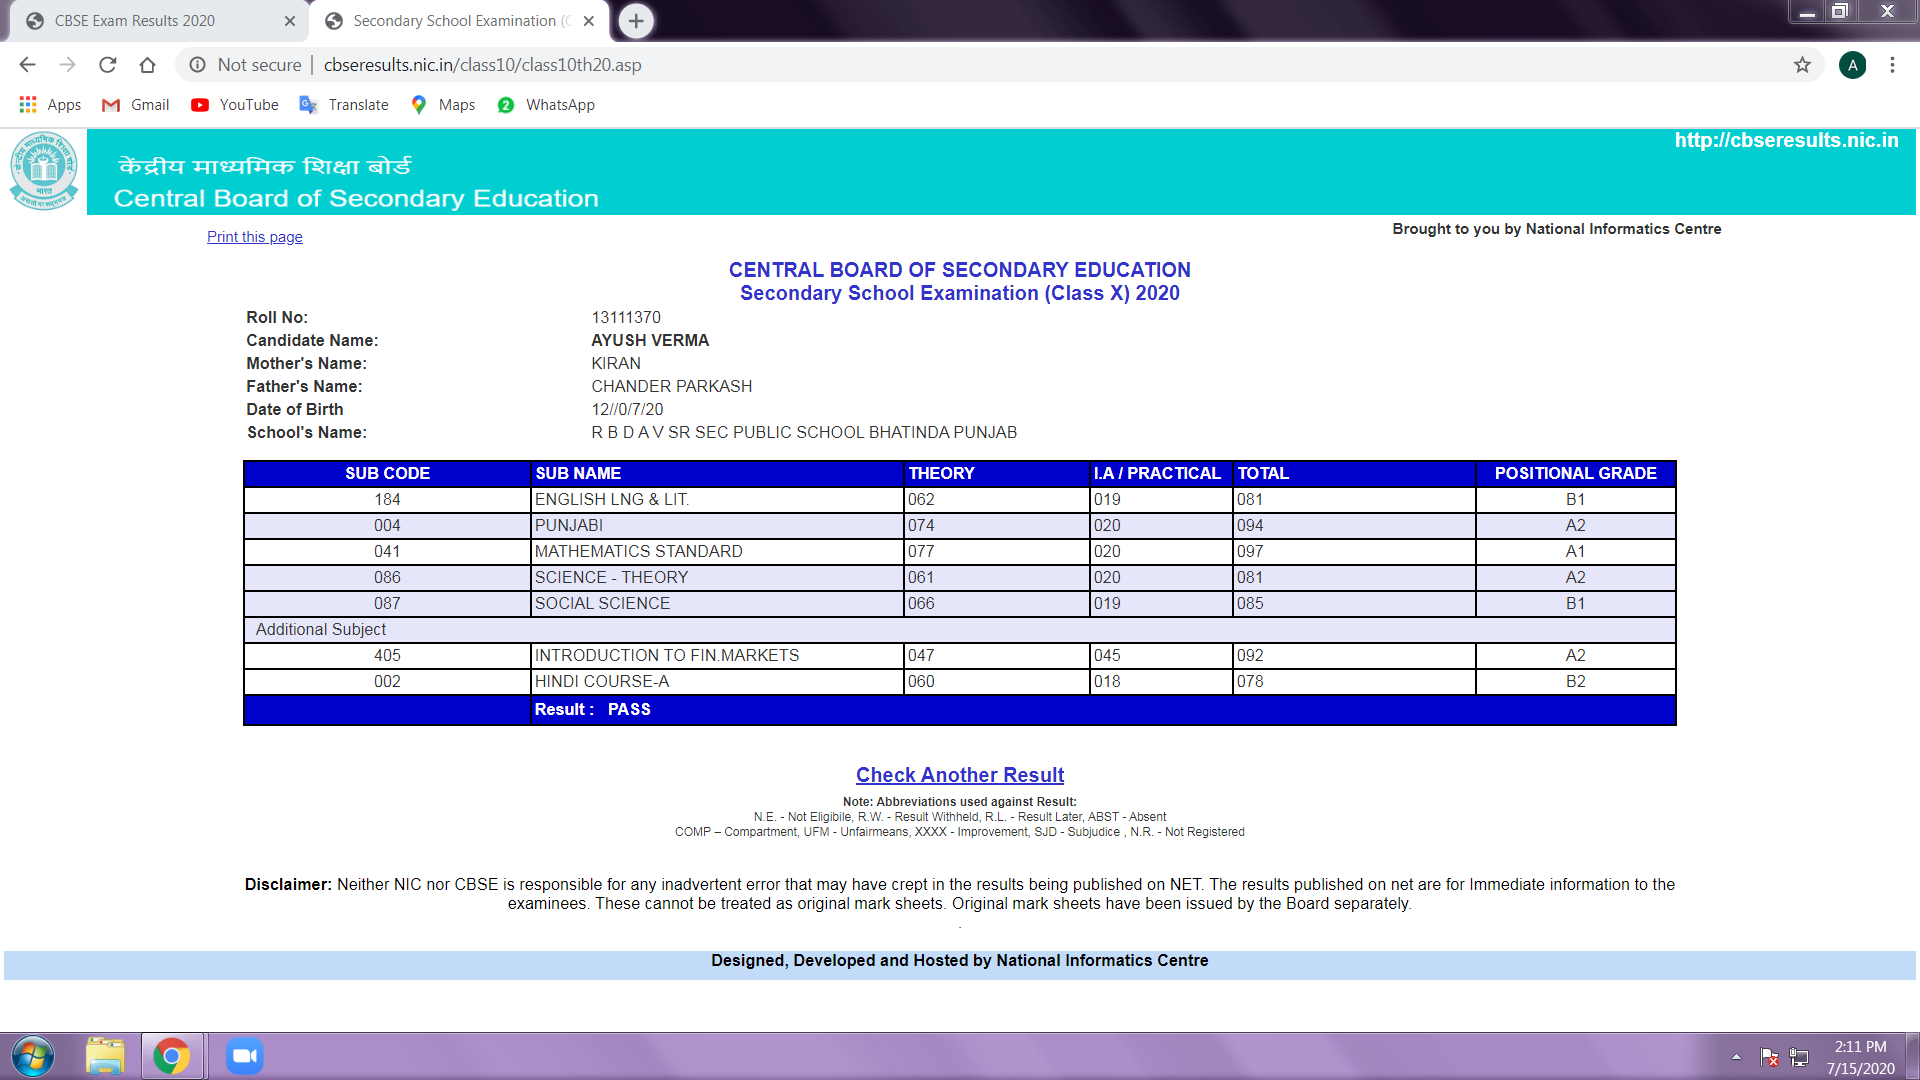1920x1080 pixels.
Task: Open Chrome three-dot menu
Action: [x=1892, y=65]
